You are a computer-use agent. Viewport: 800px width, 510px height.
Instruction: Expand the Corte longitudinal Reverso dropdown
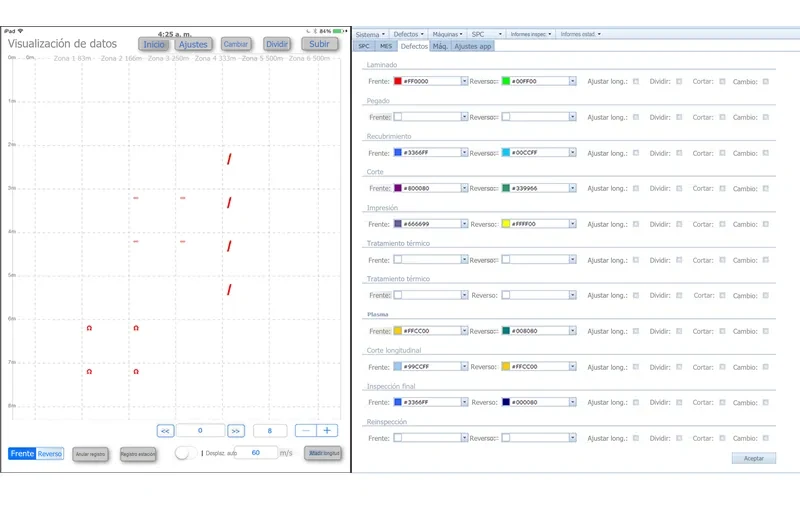[572, 367]
